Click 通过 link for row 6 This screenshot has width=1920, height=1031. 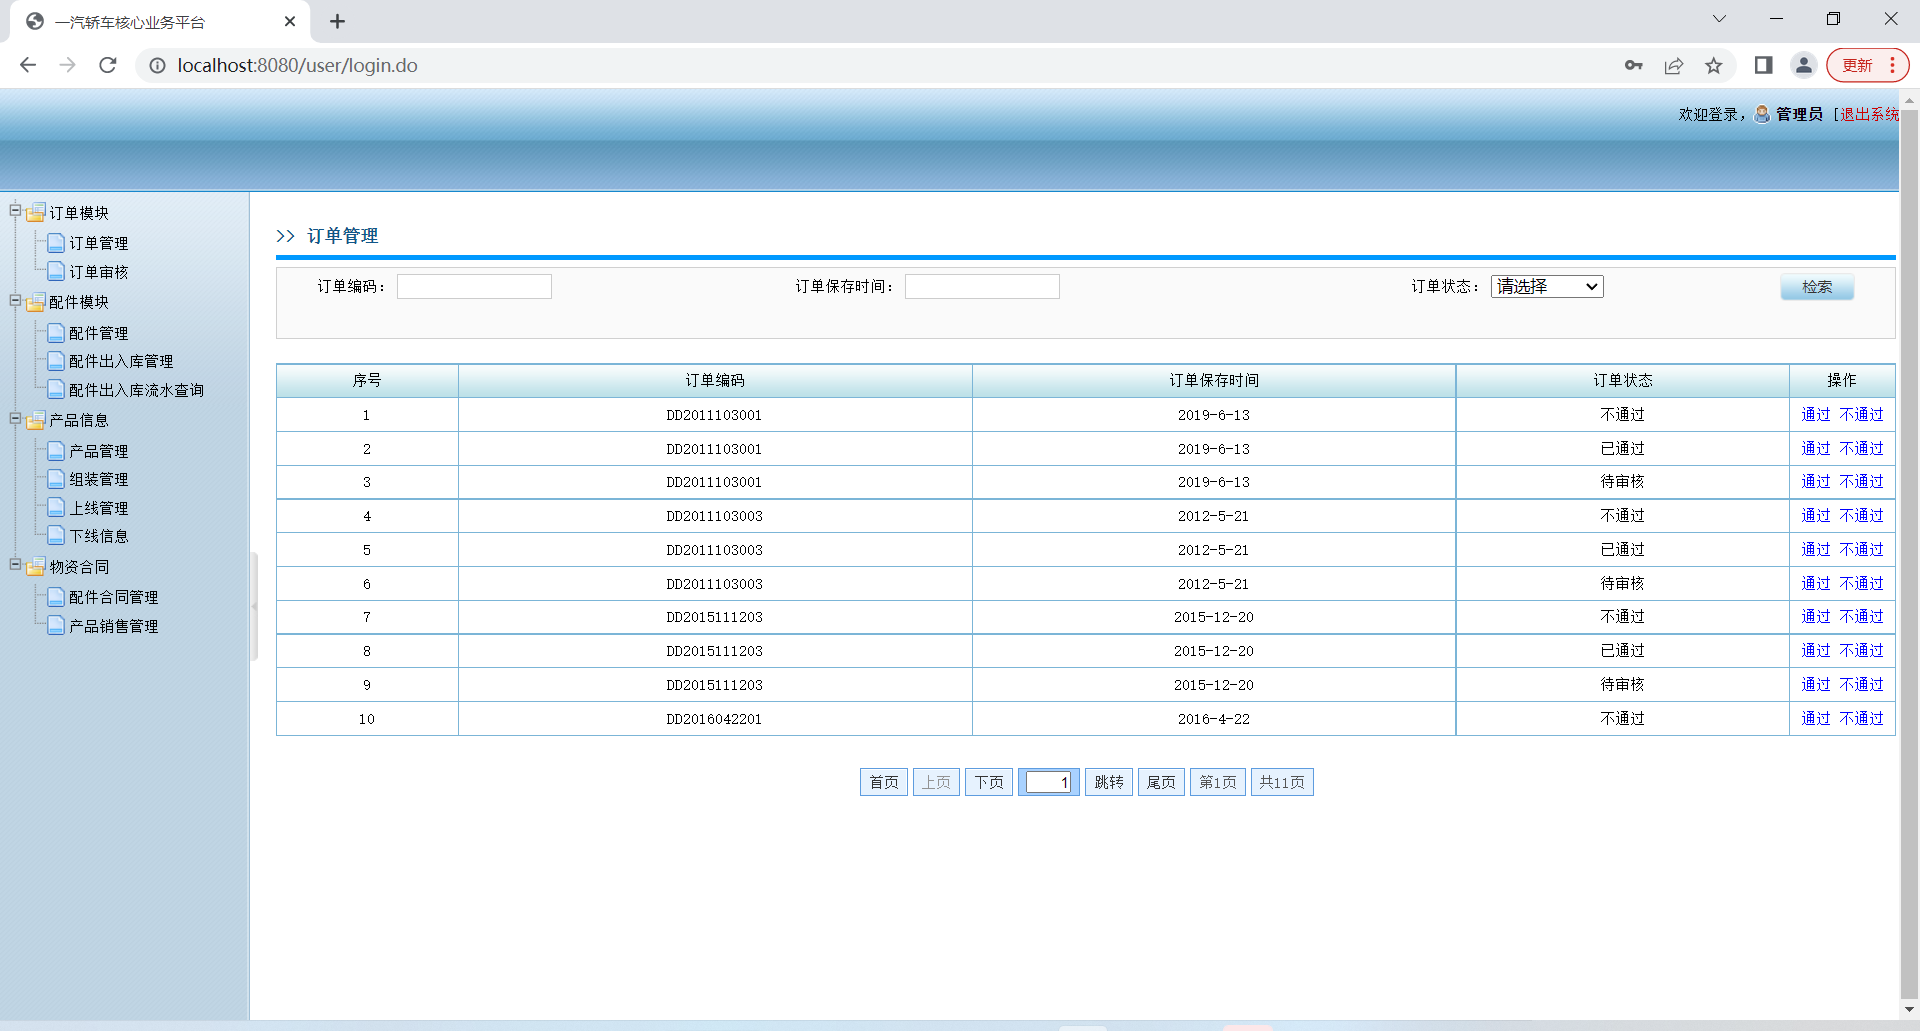point(1816,584)
